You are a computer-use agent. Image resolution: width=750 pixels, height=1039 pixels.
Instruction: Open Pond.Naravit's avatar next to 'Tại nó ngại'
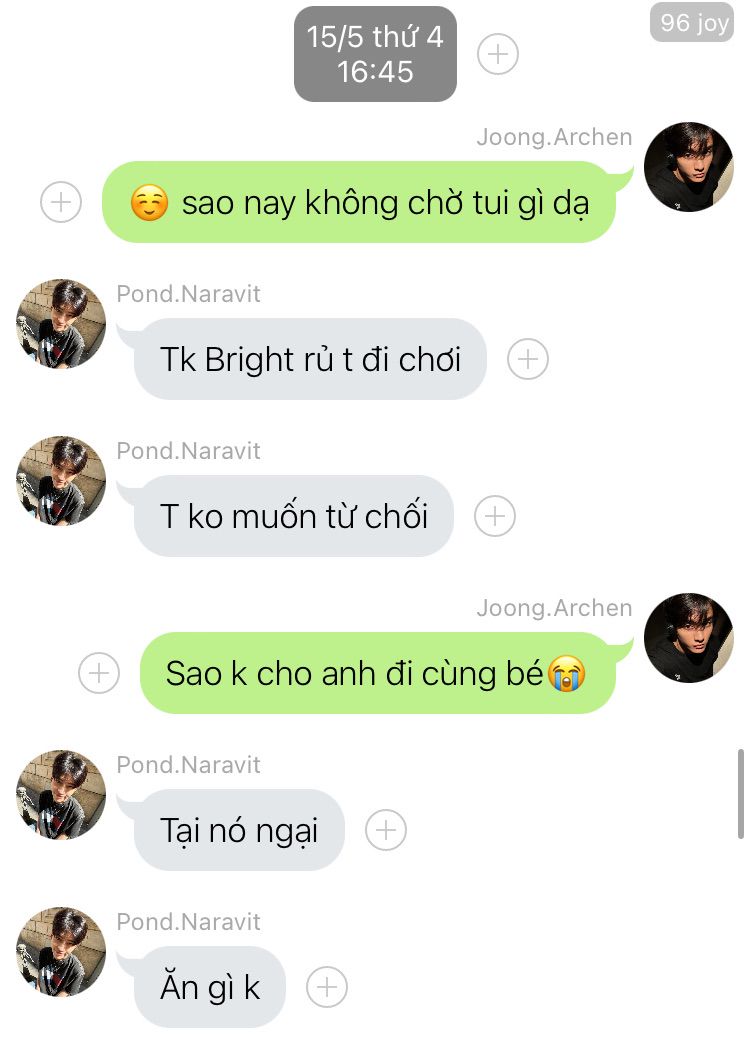click(x=61, y=795)
